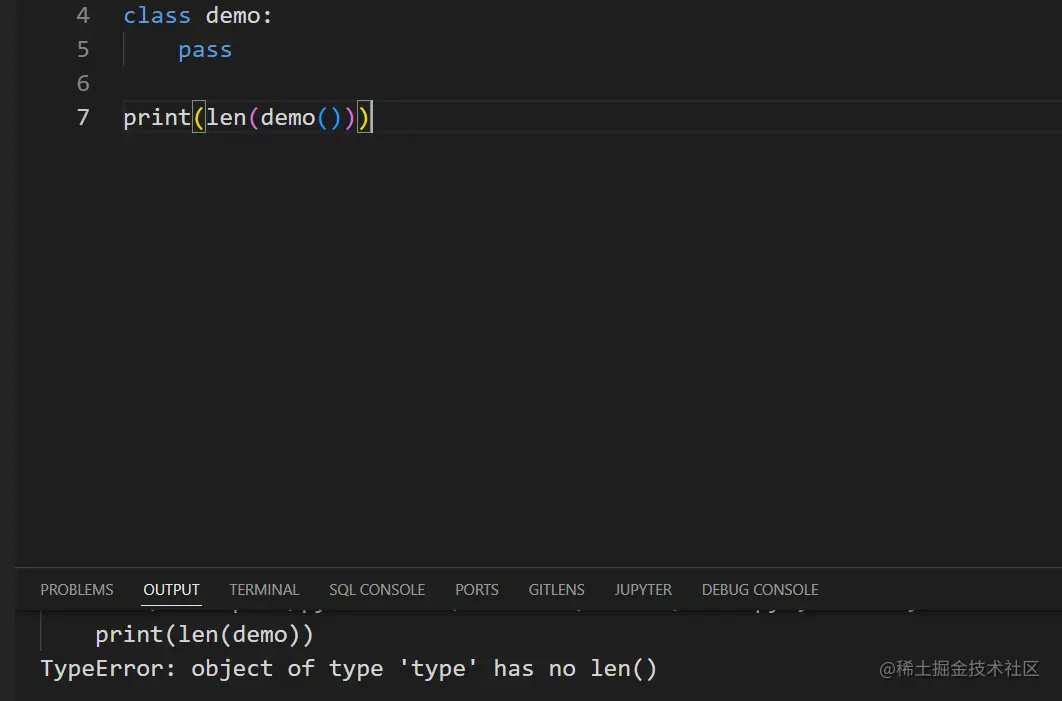Click line number 5 in the gutter
Image resolution: width=1062 pixels, height=701 pixels.
point(83,50)
